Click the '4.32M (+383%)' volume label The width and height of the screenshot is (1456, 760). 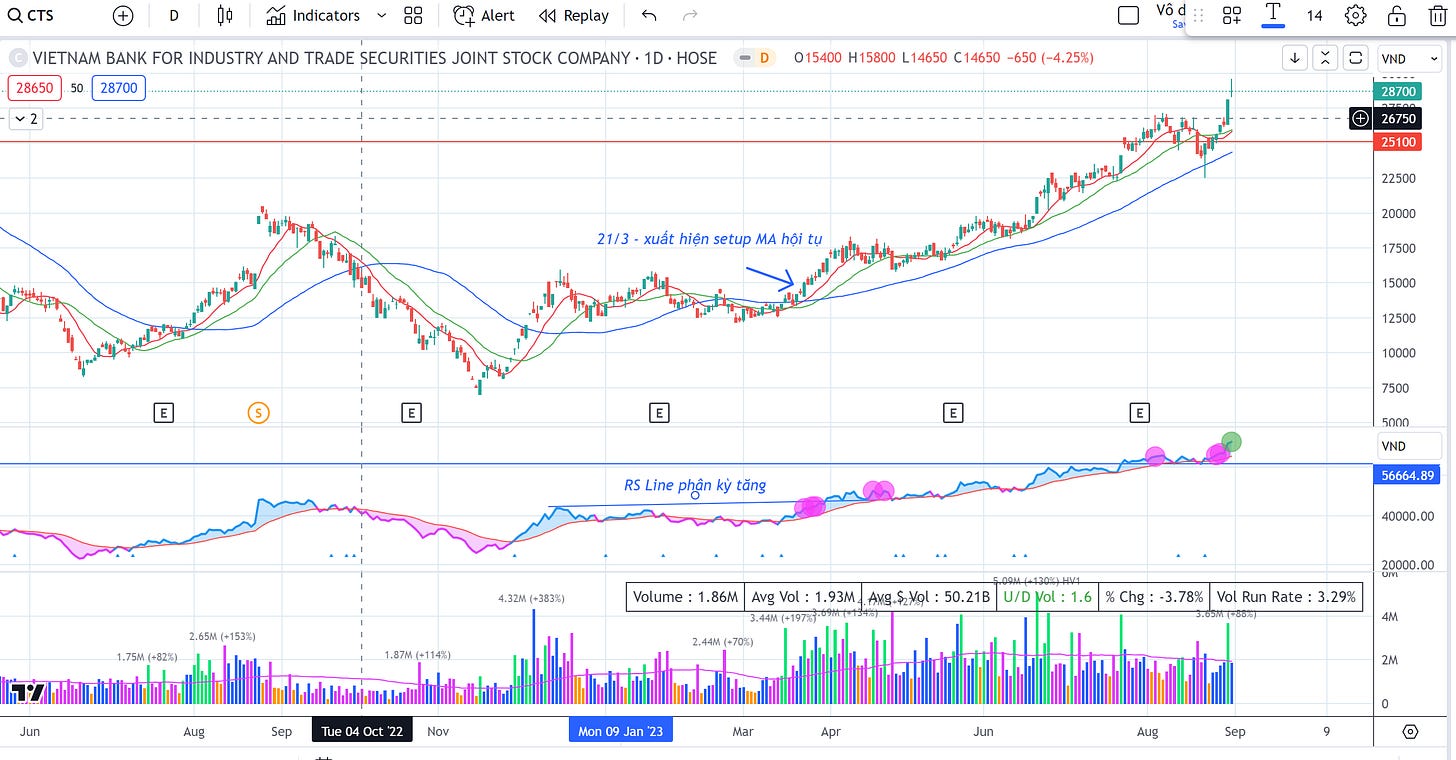(x=531, y=598)
